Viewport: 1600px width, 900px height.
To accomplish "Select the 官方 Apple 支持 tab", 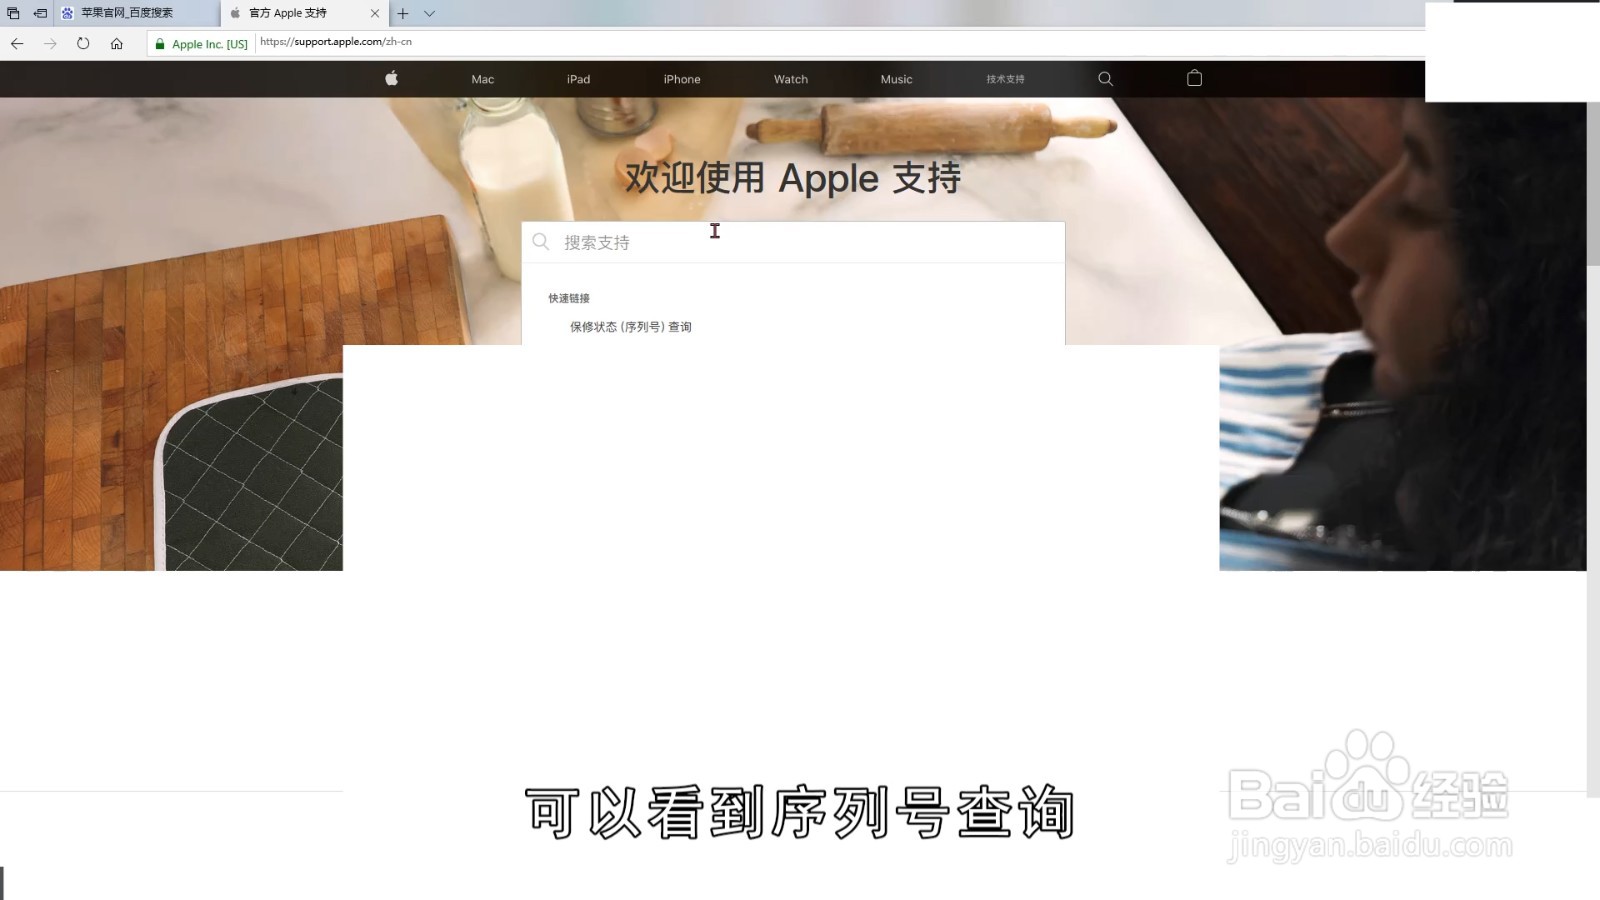I will (290, 13).
